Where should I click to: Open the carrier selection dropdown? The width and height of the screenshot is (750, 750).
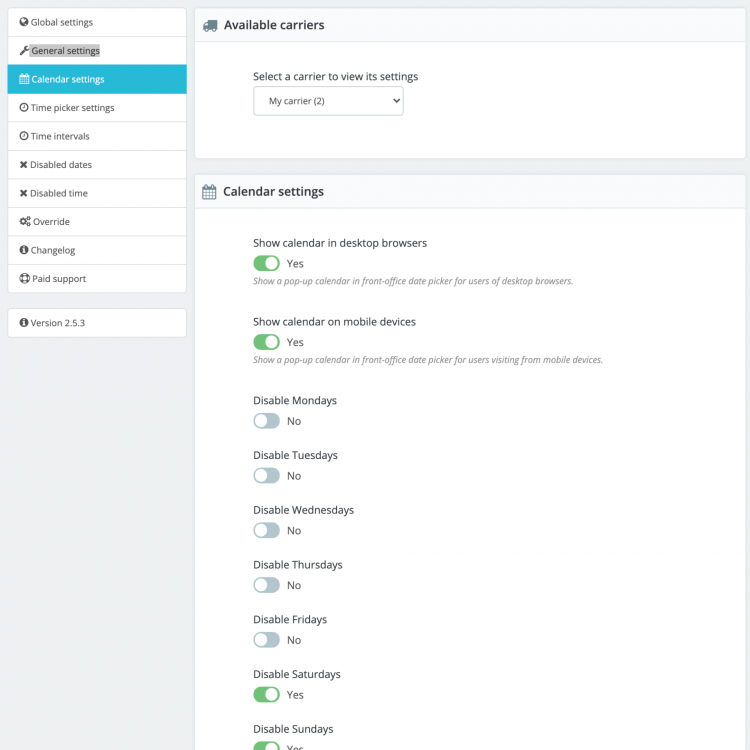point(328,101)
